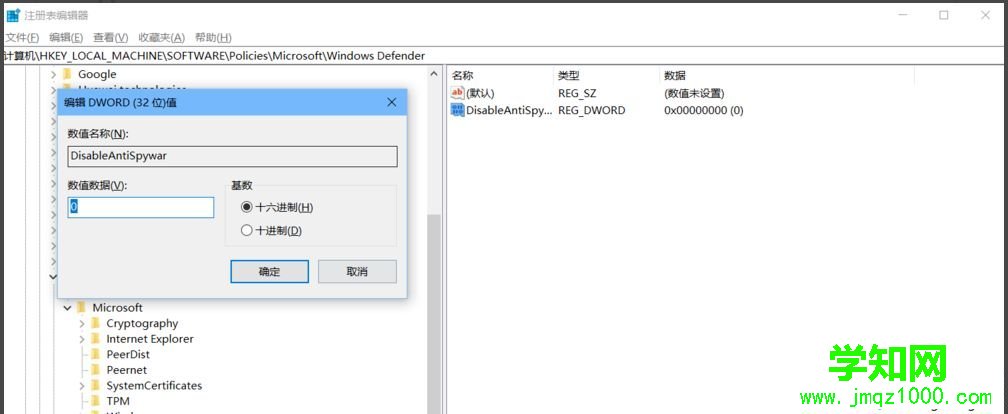Select the TPM tree item

point(118,401)
